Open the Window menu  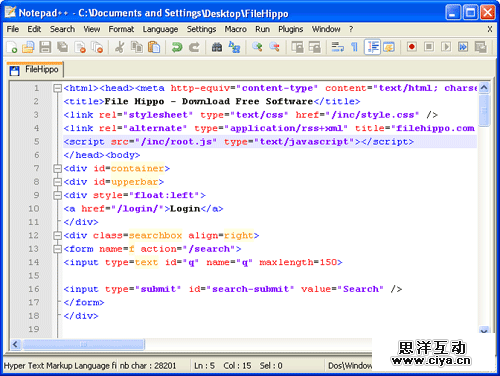click(x=326, y=29)
